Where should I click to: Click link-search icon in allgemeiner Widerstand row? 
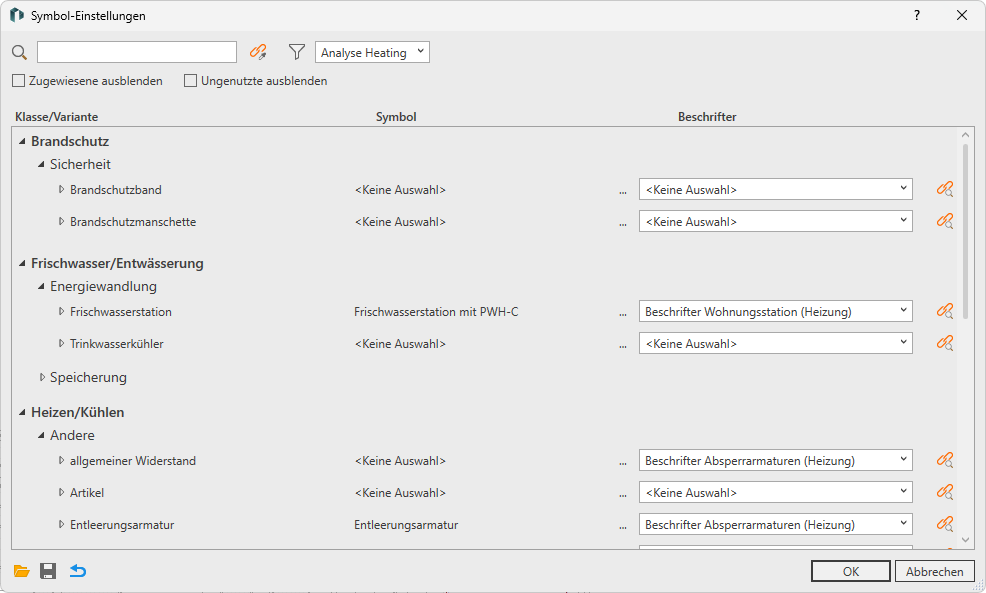click(944, 460)
